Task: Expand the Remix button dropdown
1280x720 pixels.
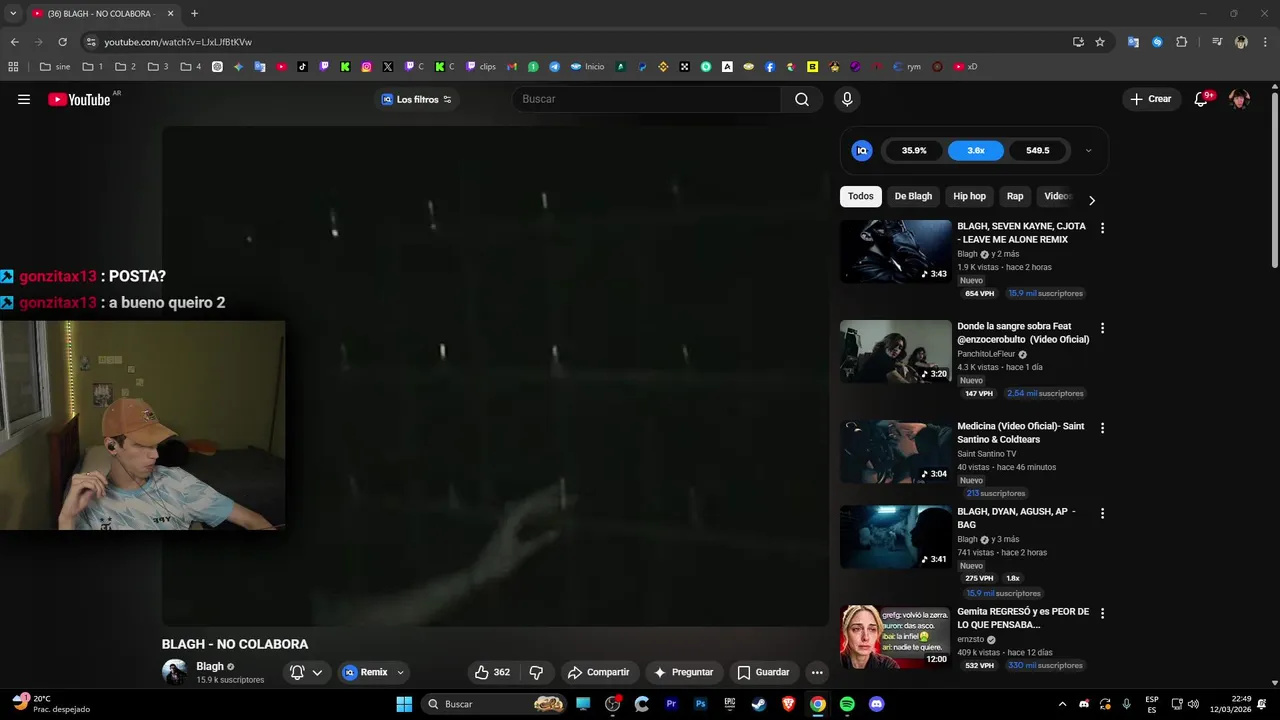Action: click(400, 672)
